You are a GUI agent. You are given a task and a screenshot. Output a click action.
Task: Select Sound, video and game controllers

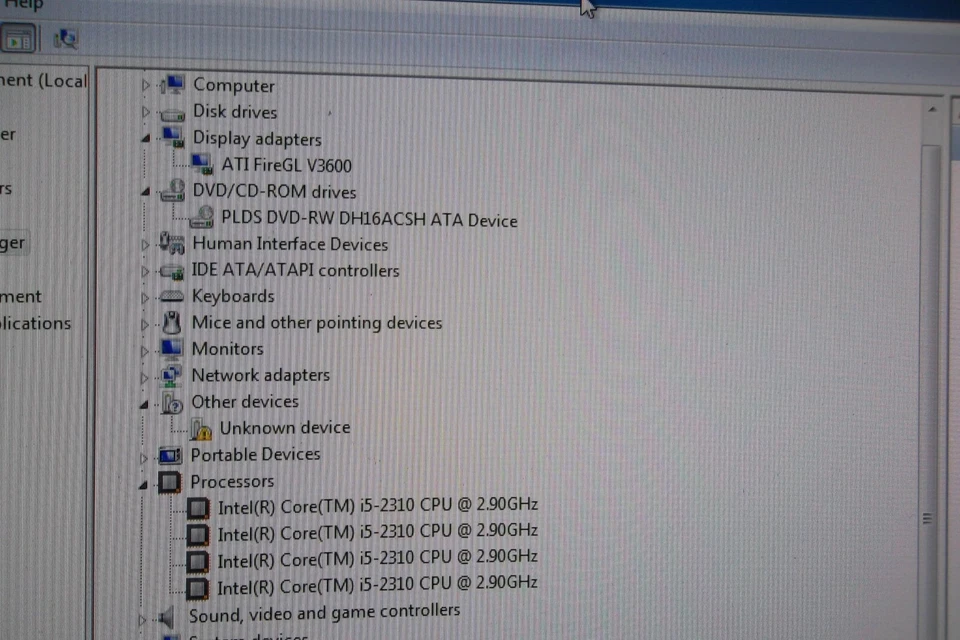point(326,610)
